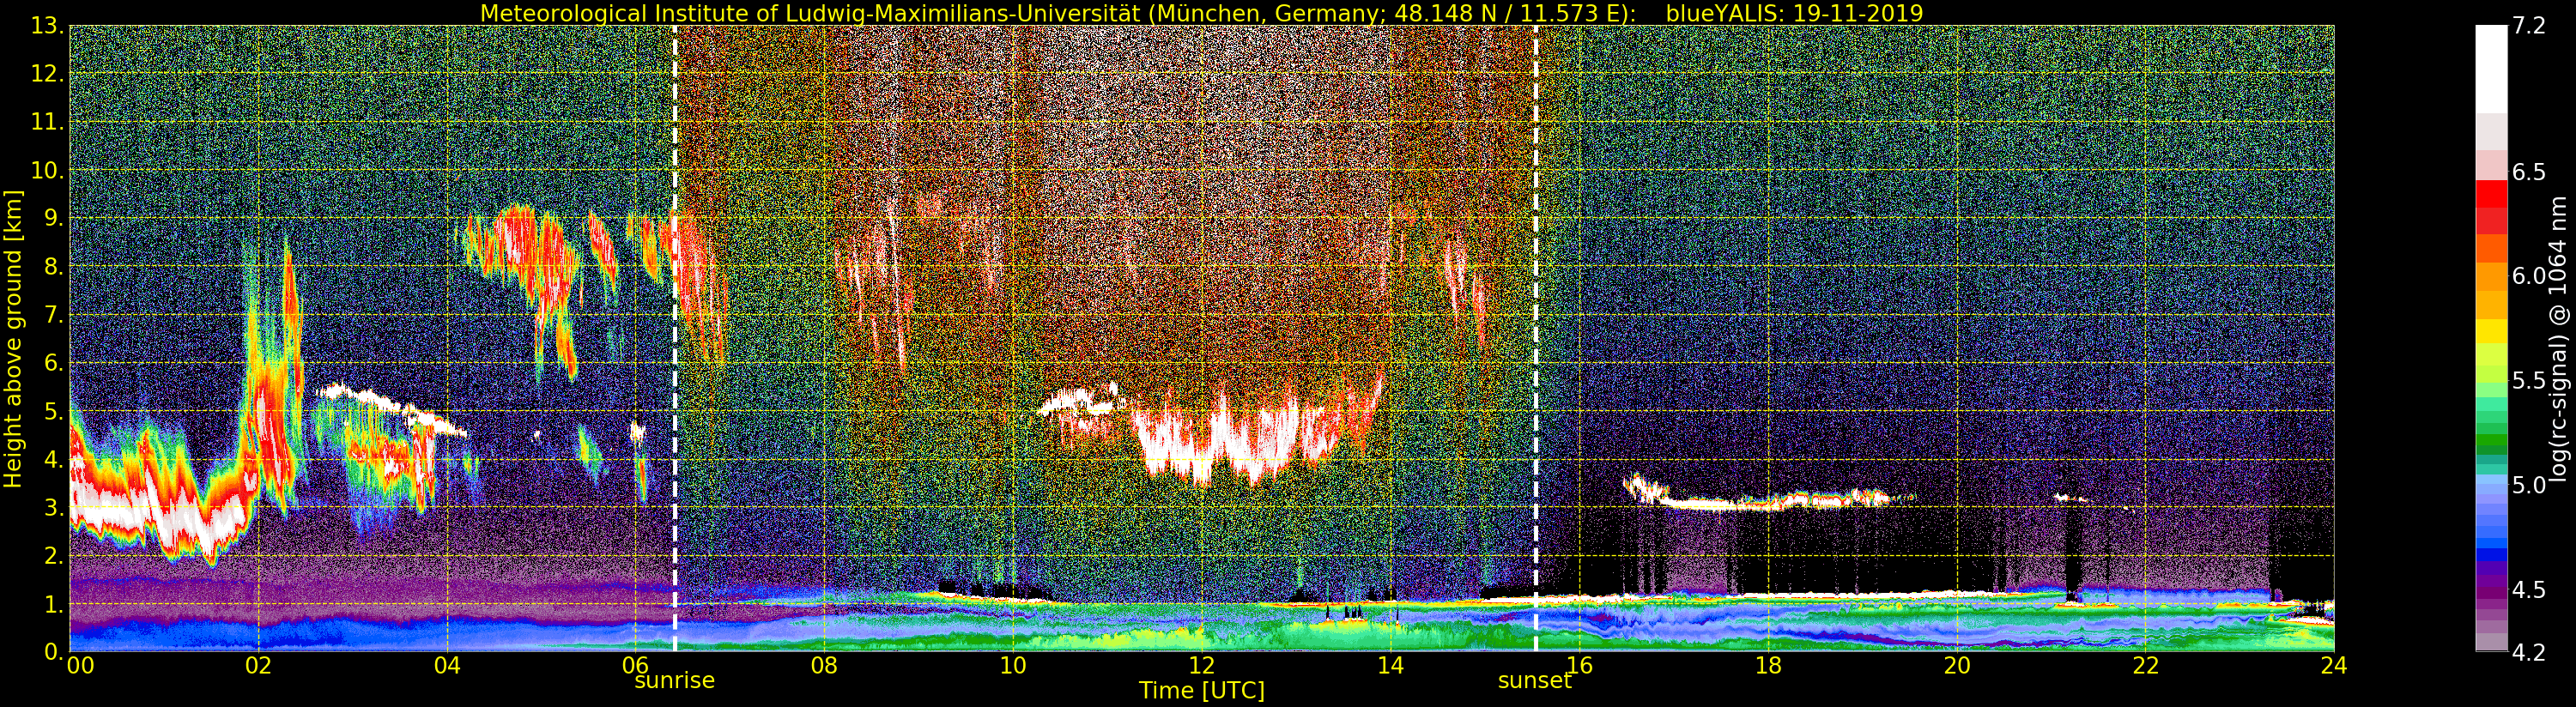Click the '8.' height axis tick label

(x=54, y=268)
